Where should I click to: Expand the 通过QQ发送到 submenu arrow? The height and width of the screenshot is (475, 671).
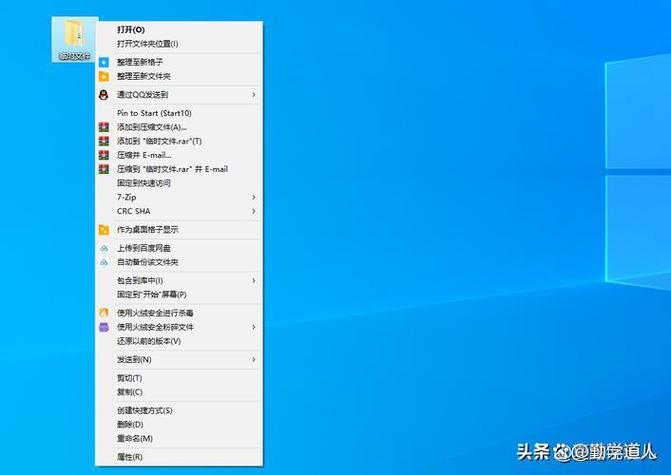coord(254,95)
